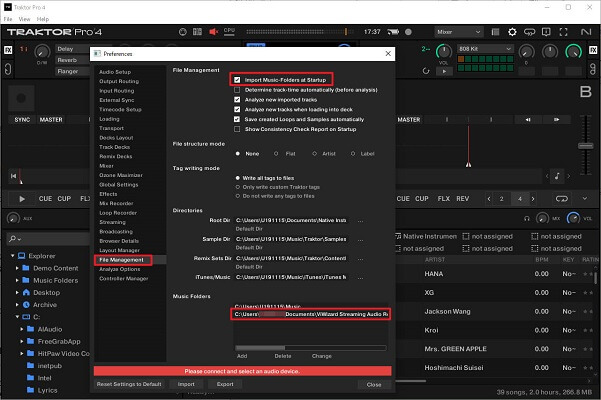Select the Flat file structure mode
Screen dimensions: 601x400
(276, 154)
